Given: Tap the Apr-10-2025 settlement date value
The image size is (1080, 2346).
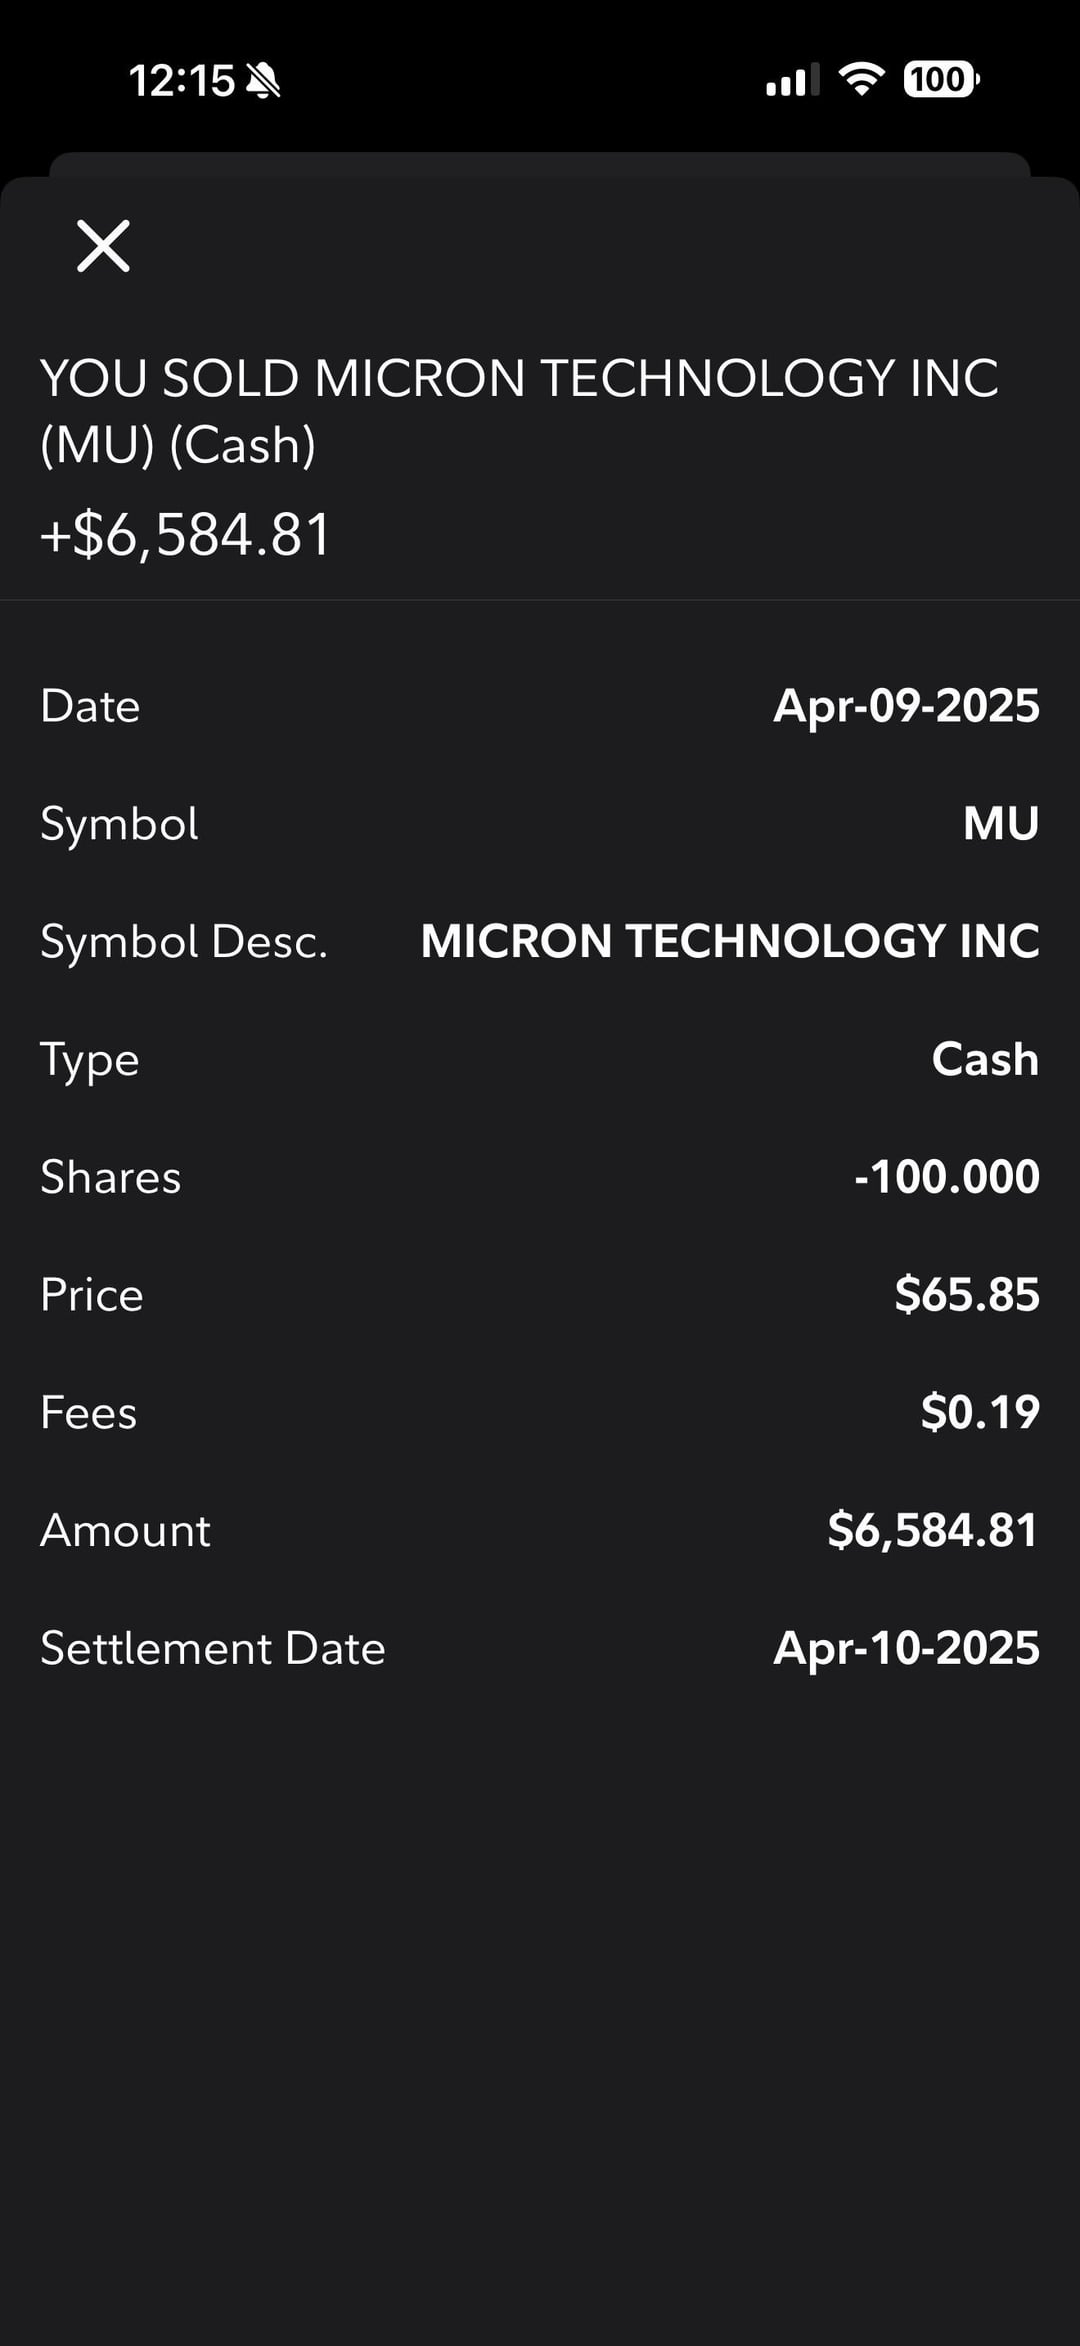Looking at the screenshot, I should tap(906, 1648).
